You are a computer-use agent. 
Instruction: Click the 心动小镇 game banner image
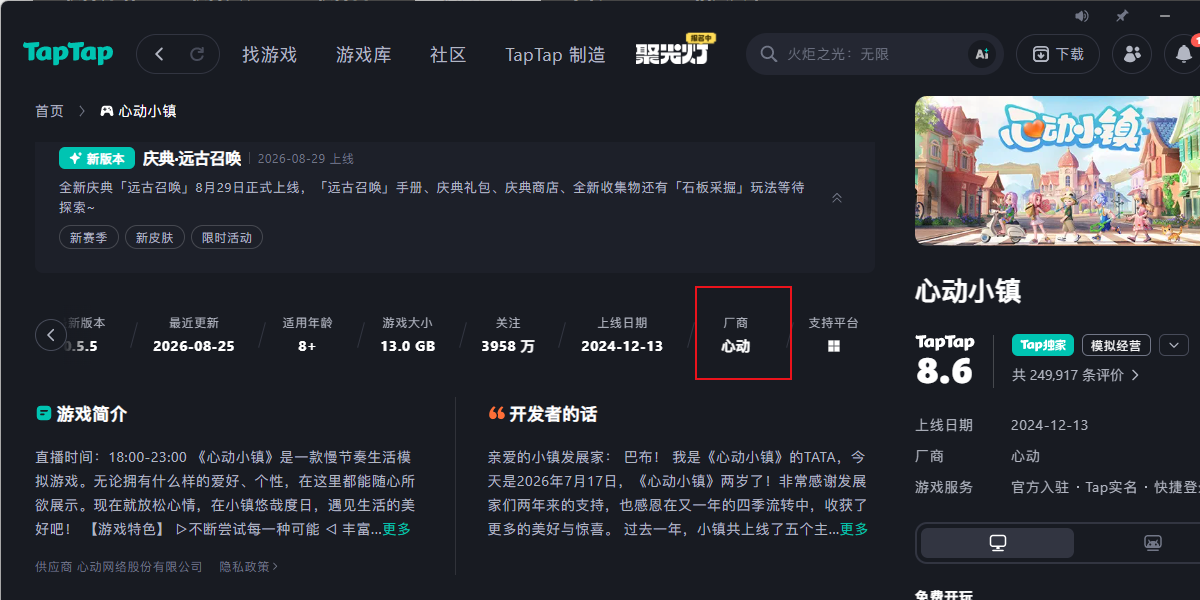[1057, 170]
